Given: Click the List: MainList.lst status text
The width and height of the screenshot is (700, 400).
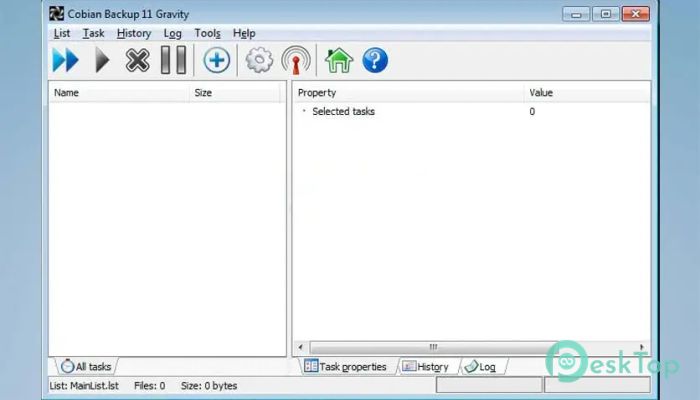Looking at the screenshot, I should coord(84,386).
